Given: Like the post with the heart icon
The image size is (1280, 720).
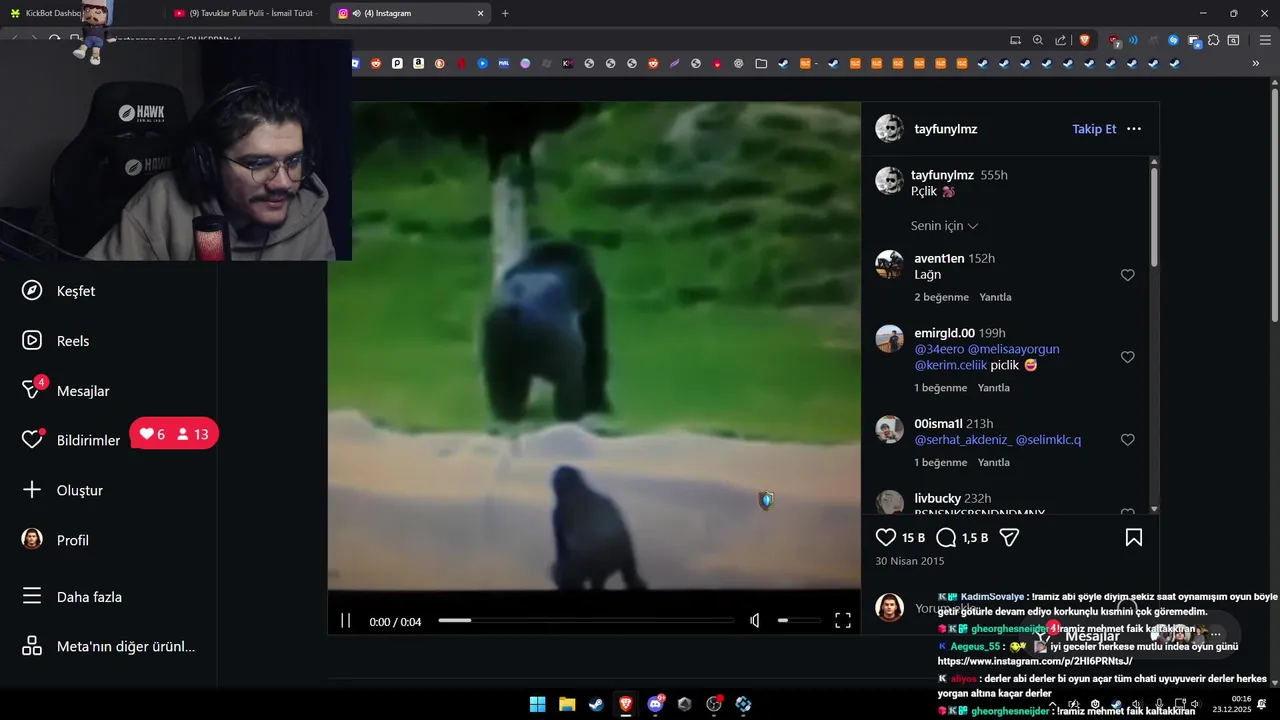Looking at the screenshot, I should click(886, 537).
